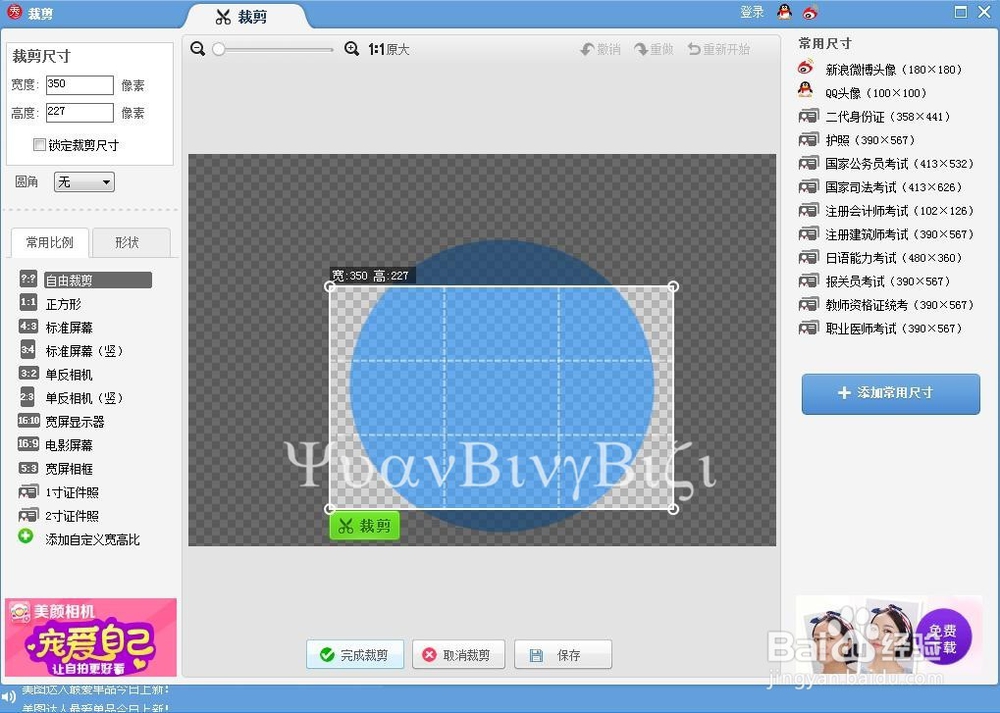Choose 教师资格证统考 (390×567) preset

click(886, 305)
